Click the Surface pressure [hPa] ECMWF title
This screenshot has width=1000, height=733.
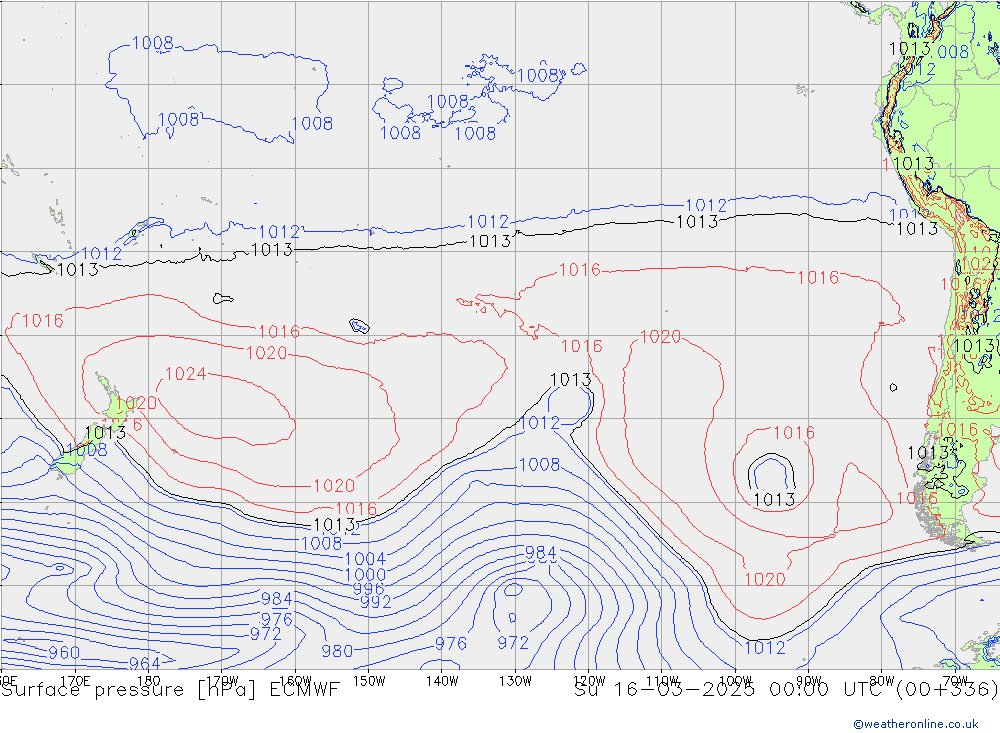170,689
